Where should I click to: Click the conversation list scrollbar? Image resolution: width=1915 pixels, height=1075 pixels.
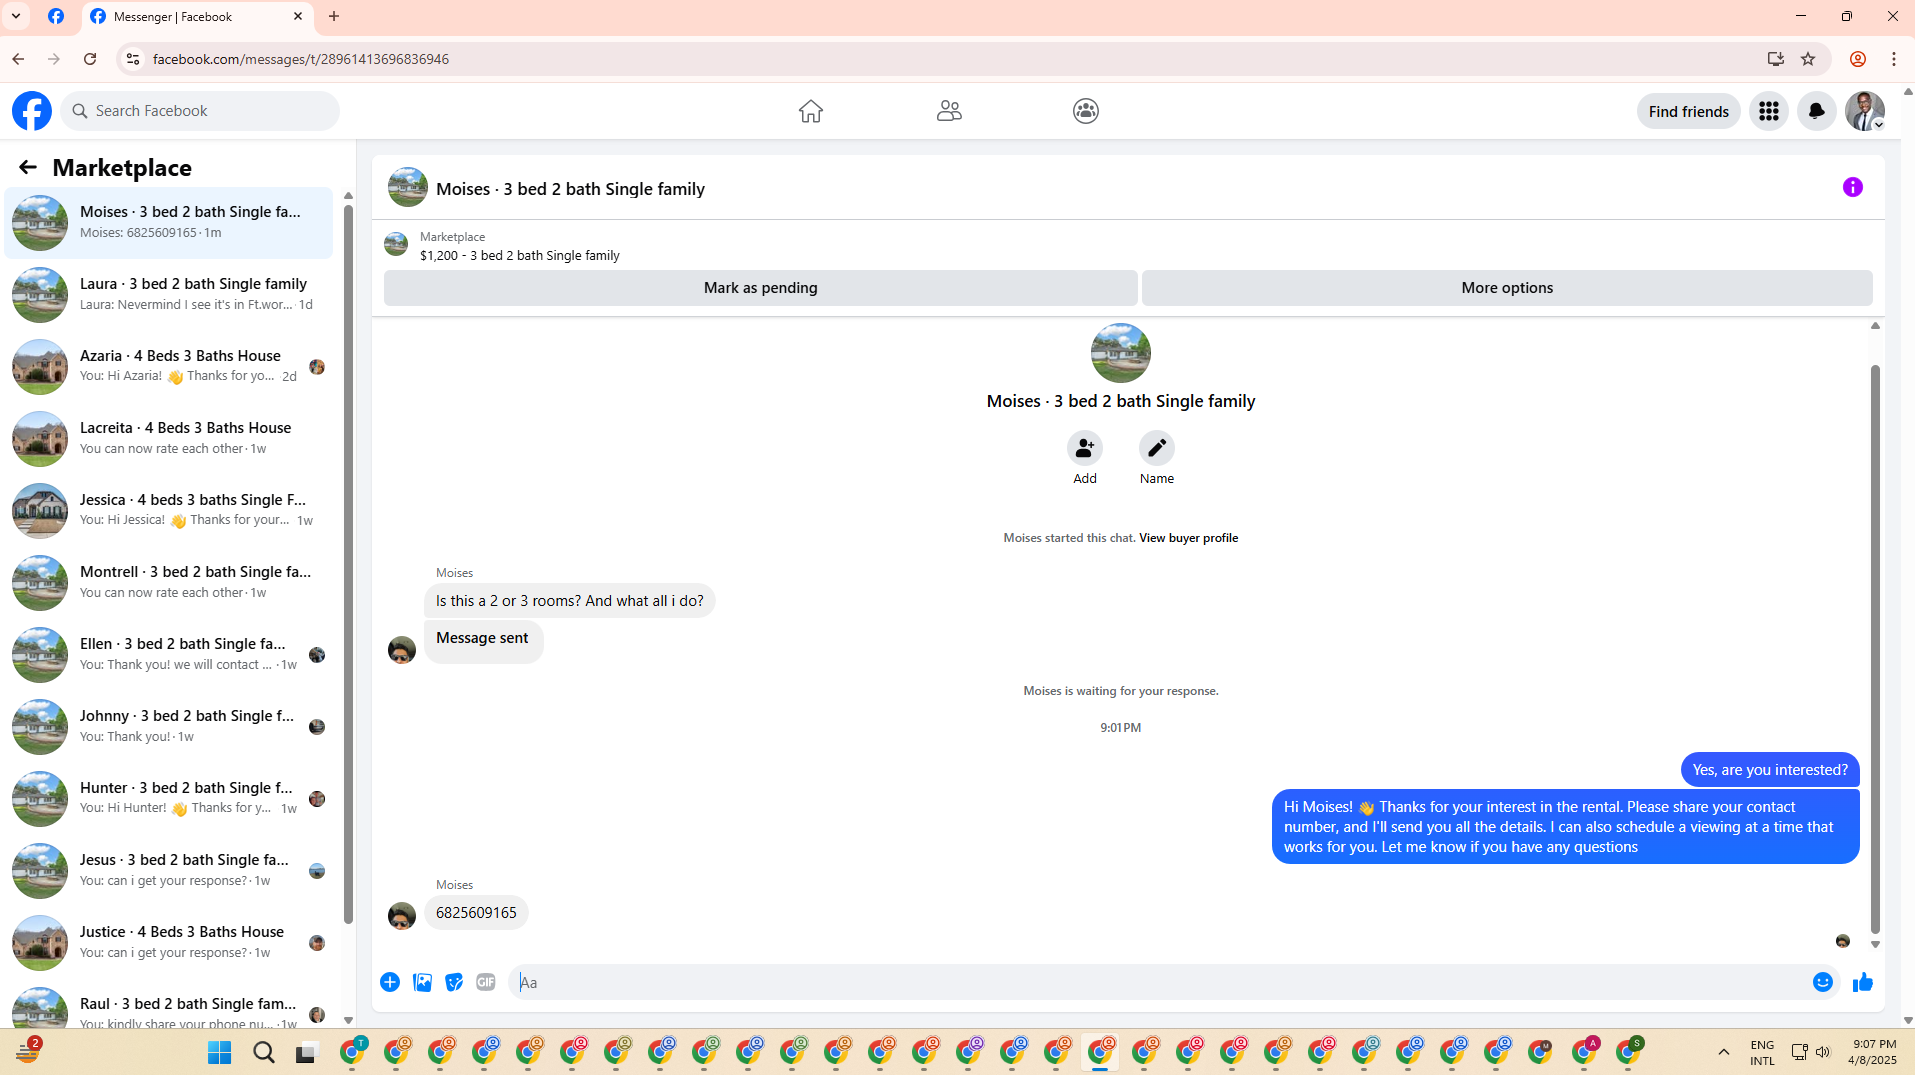(x=348, y=565)
